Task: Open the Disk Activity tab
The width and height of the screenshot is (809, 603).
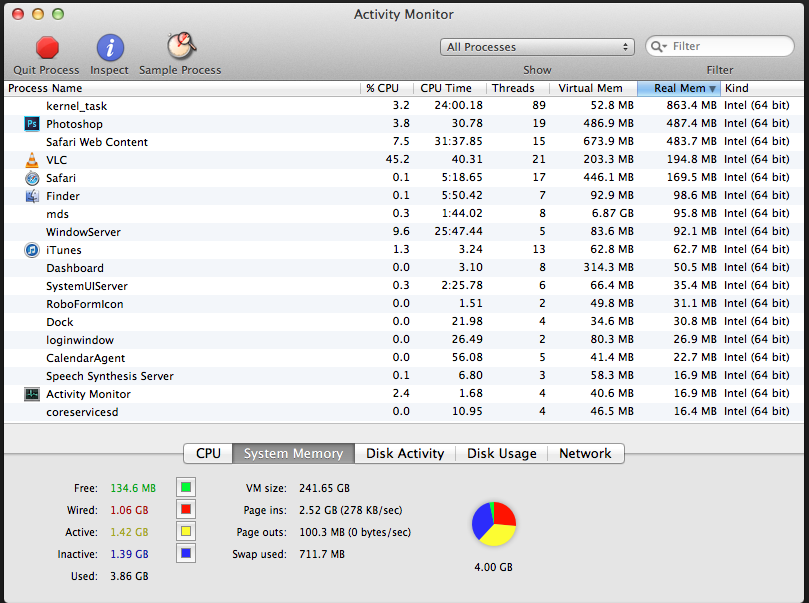Action: pos(405,453)
